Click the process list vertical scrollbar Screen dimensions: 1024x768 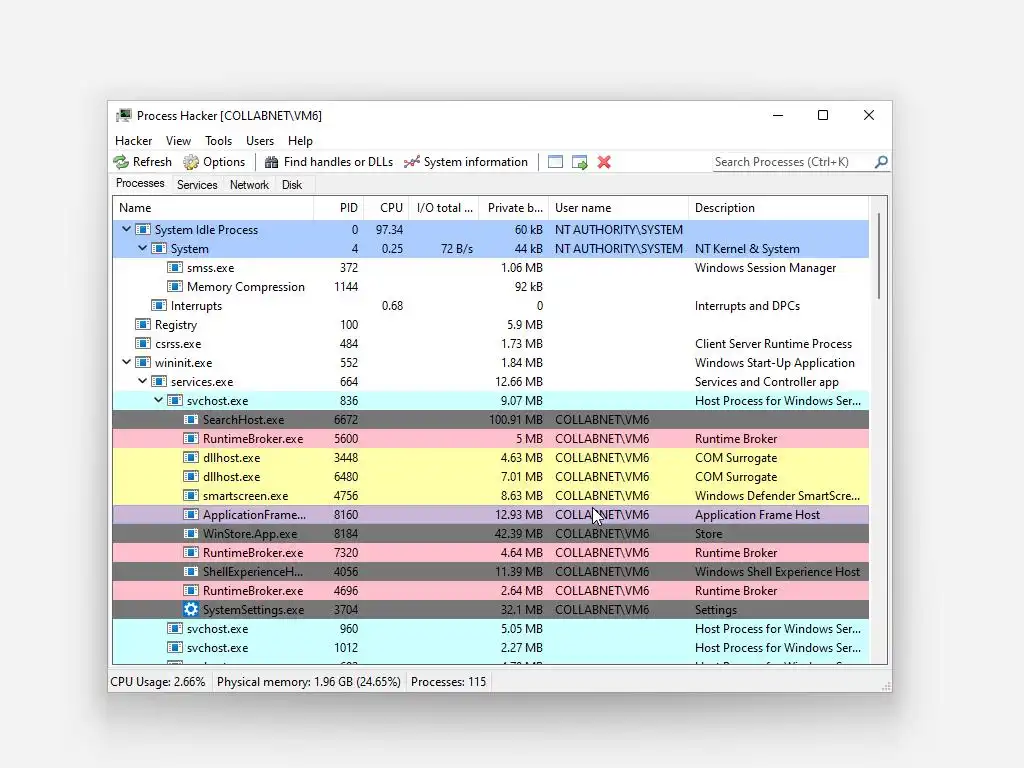pyautogui.click(x=878, y=256)
